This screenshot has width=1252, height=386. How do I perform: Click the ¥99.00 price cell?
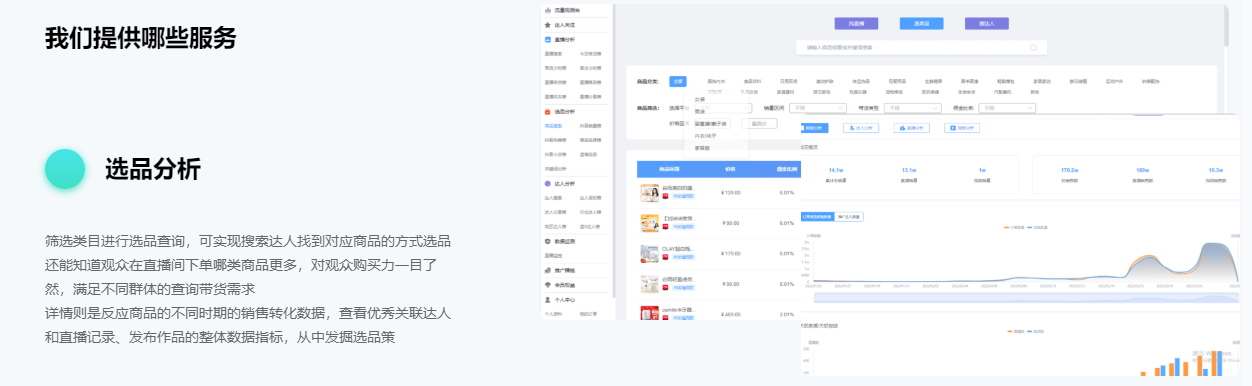730,223
